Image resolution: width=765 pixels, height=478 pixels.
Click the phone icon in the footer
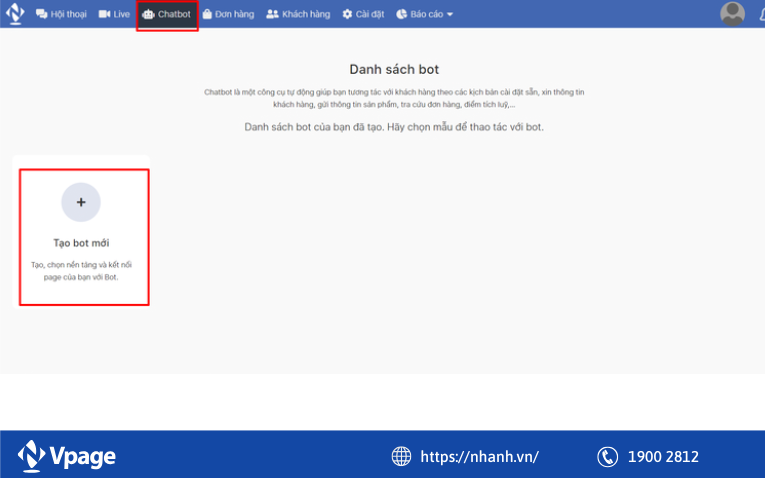tap(607, 457)
